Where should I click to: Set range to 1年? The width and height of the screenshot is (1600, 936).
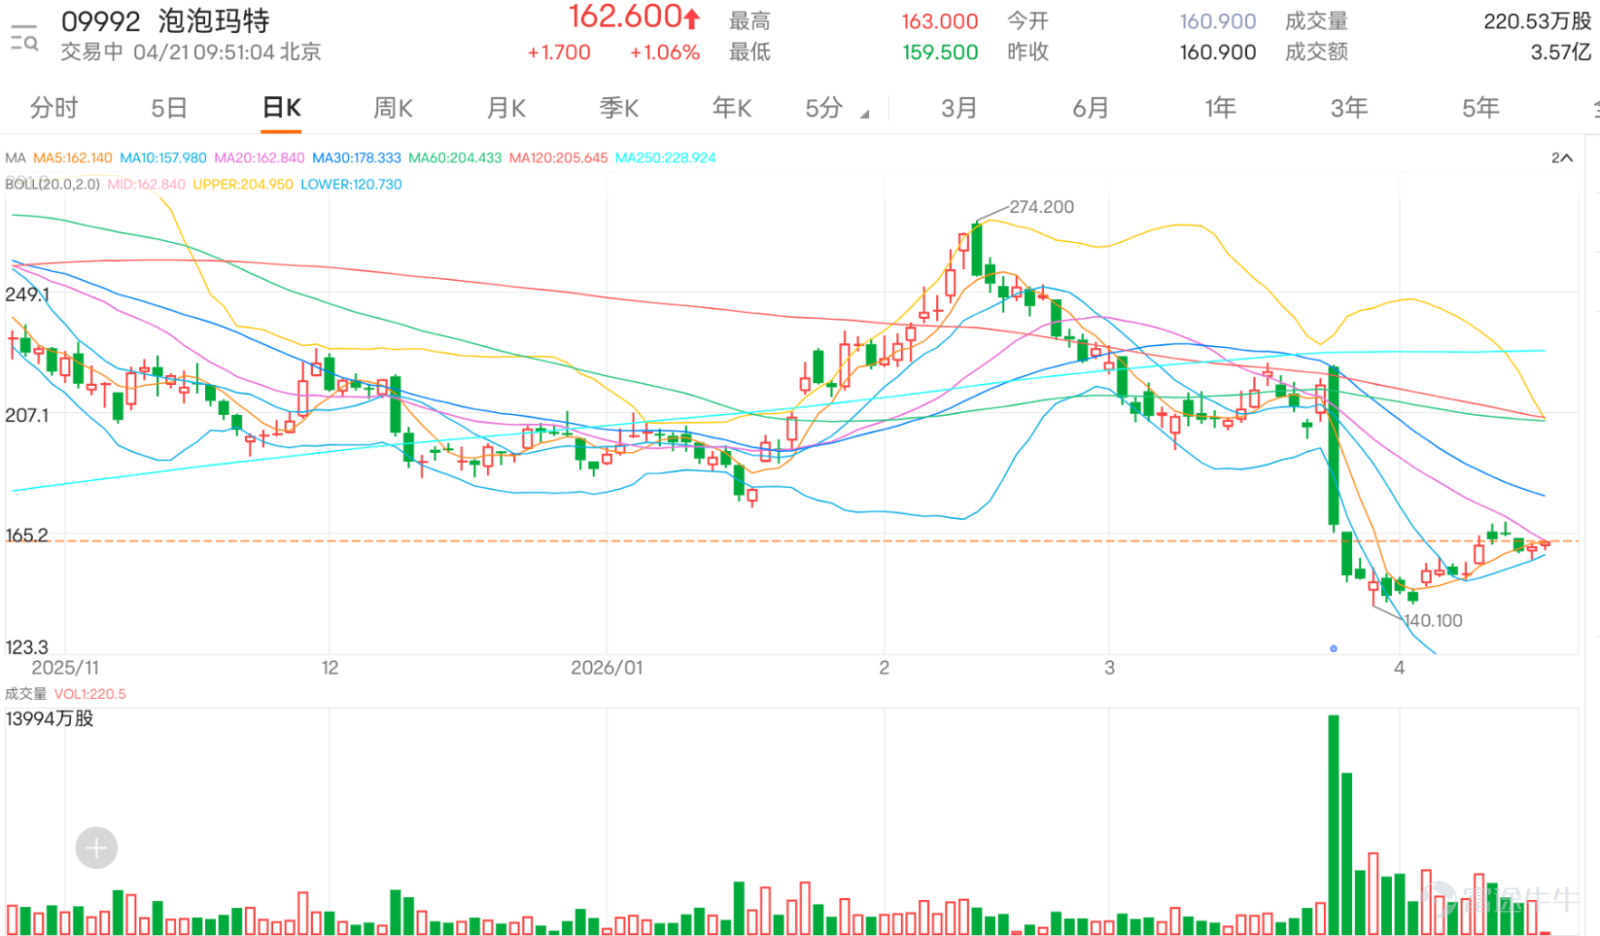pyautogui.click(x=1220, y=108)
